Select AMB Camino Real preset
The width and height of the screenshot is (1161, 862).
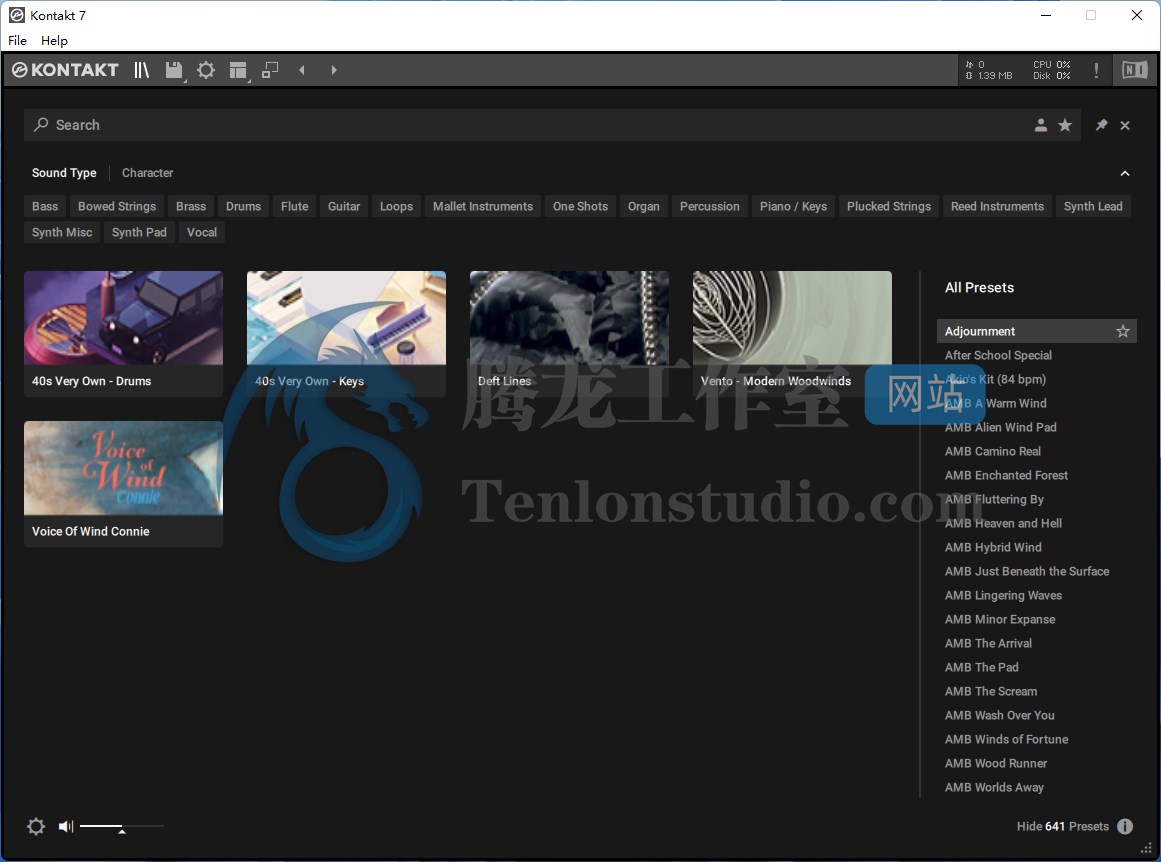(x=992, y=452)
